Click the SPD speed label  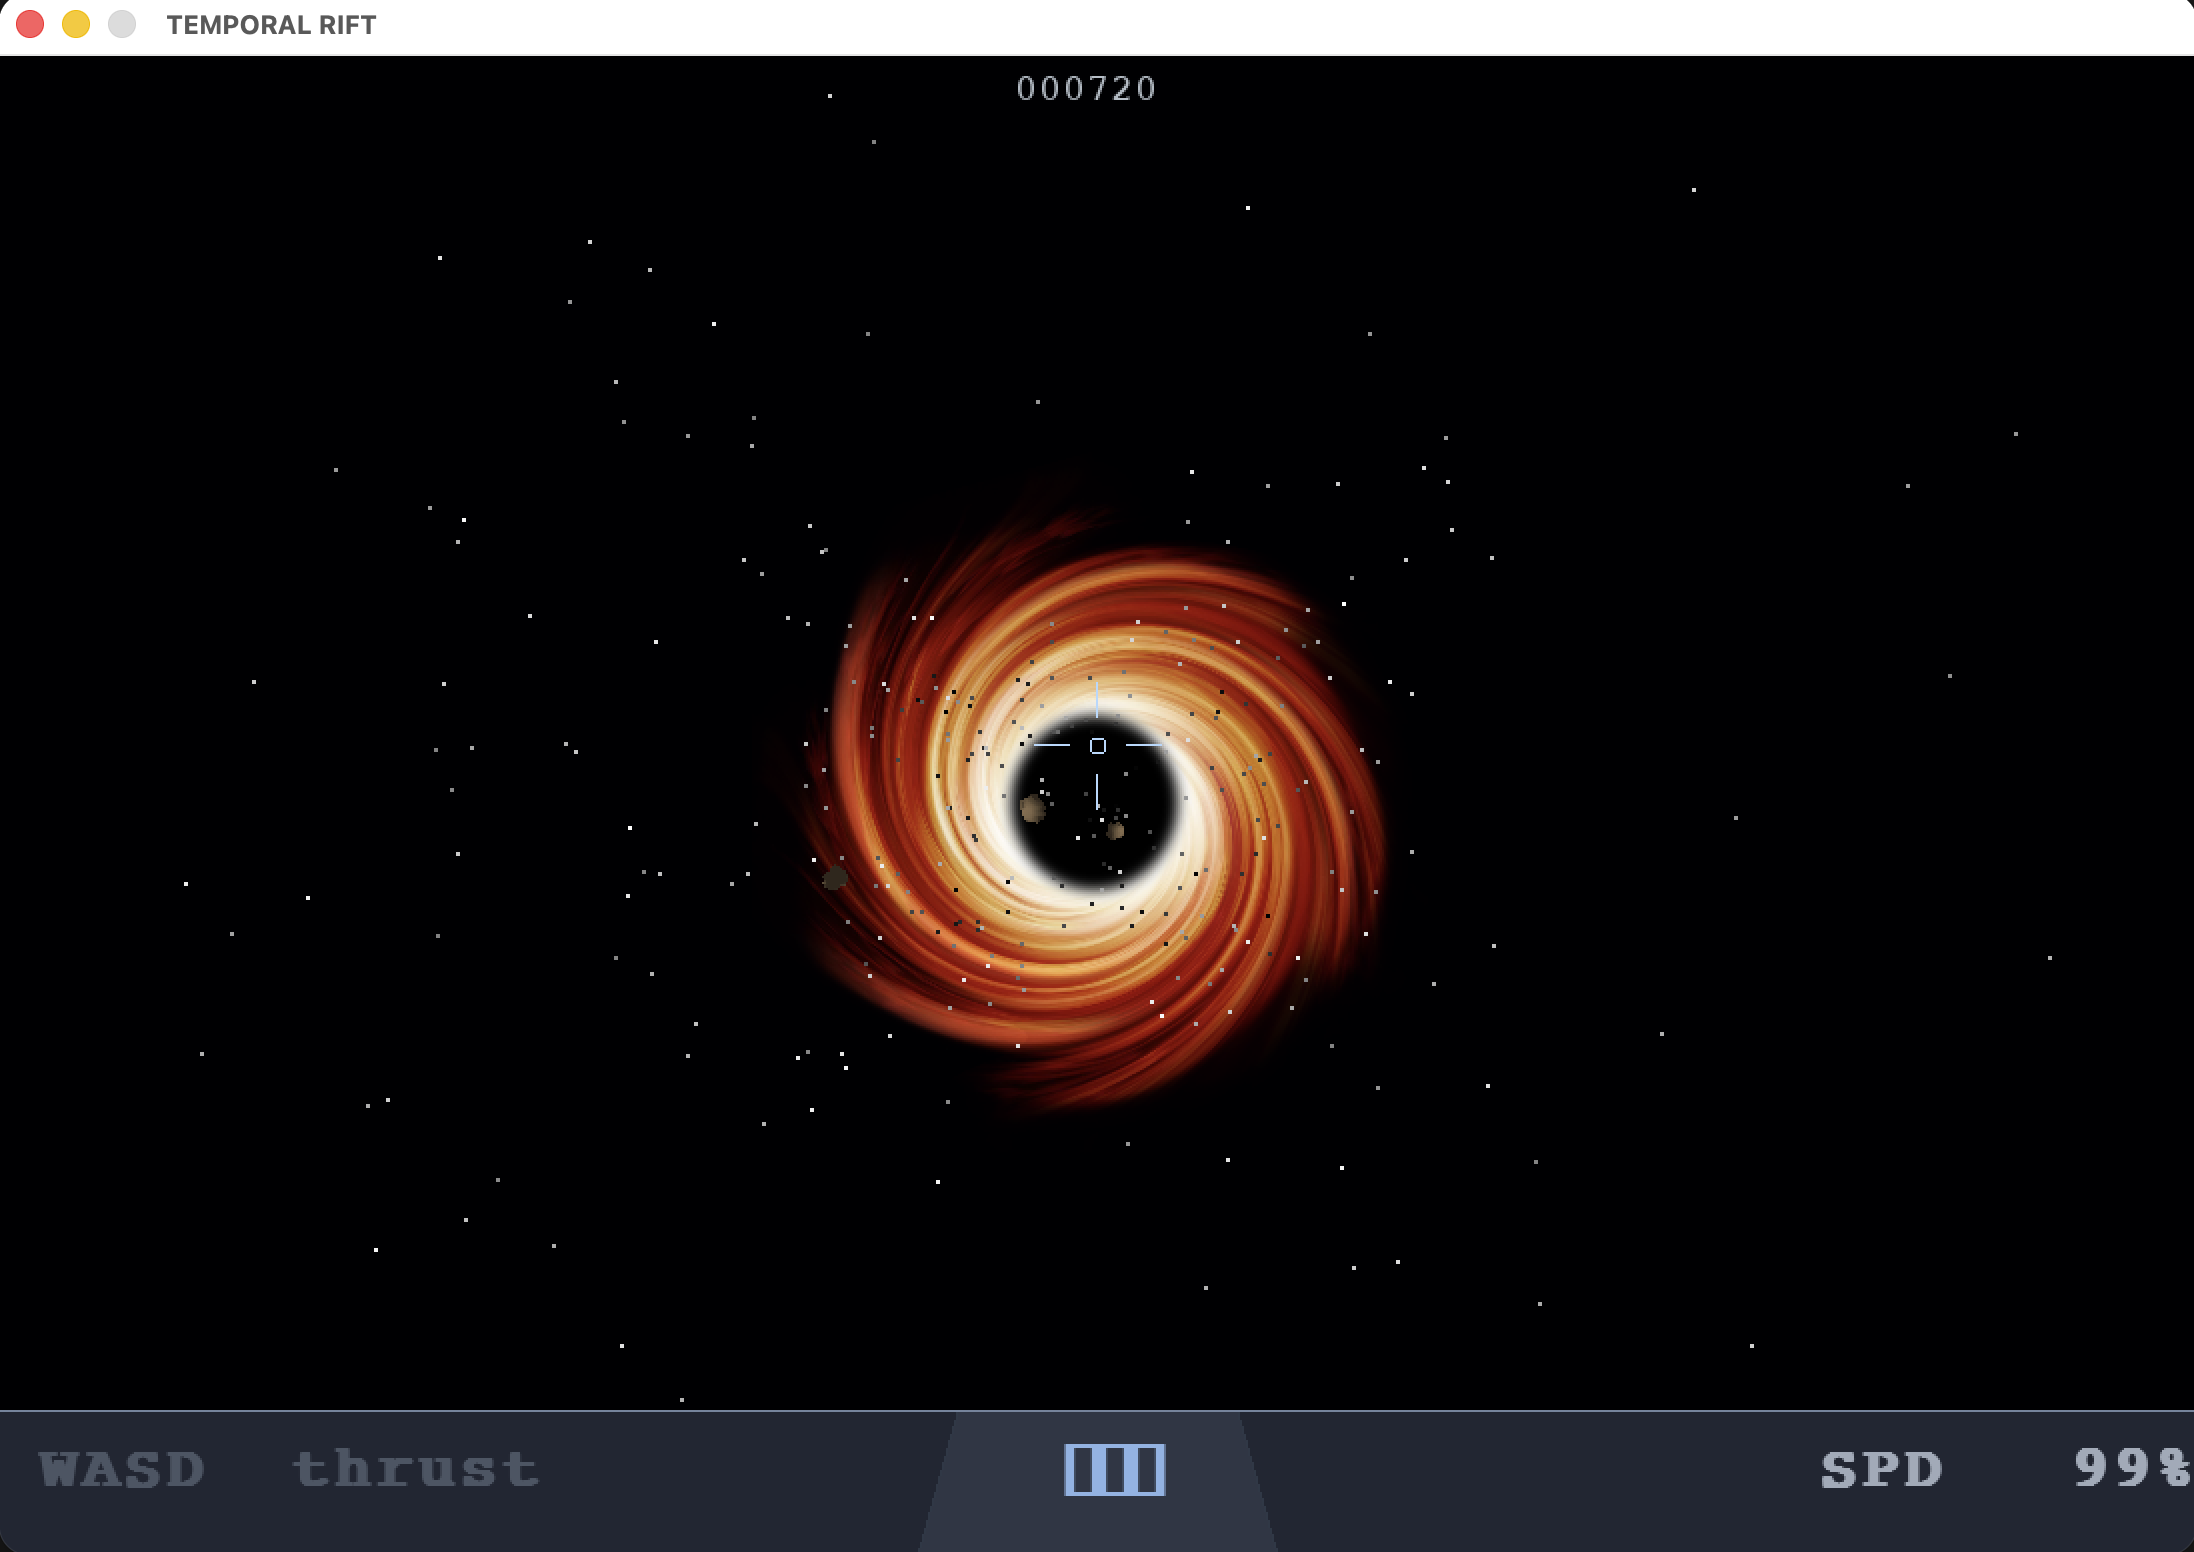[x=1881, y=1469]
